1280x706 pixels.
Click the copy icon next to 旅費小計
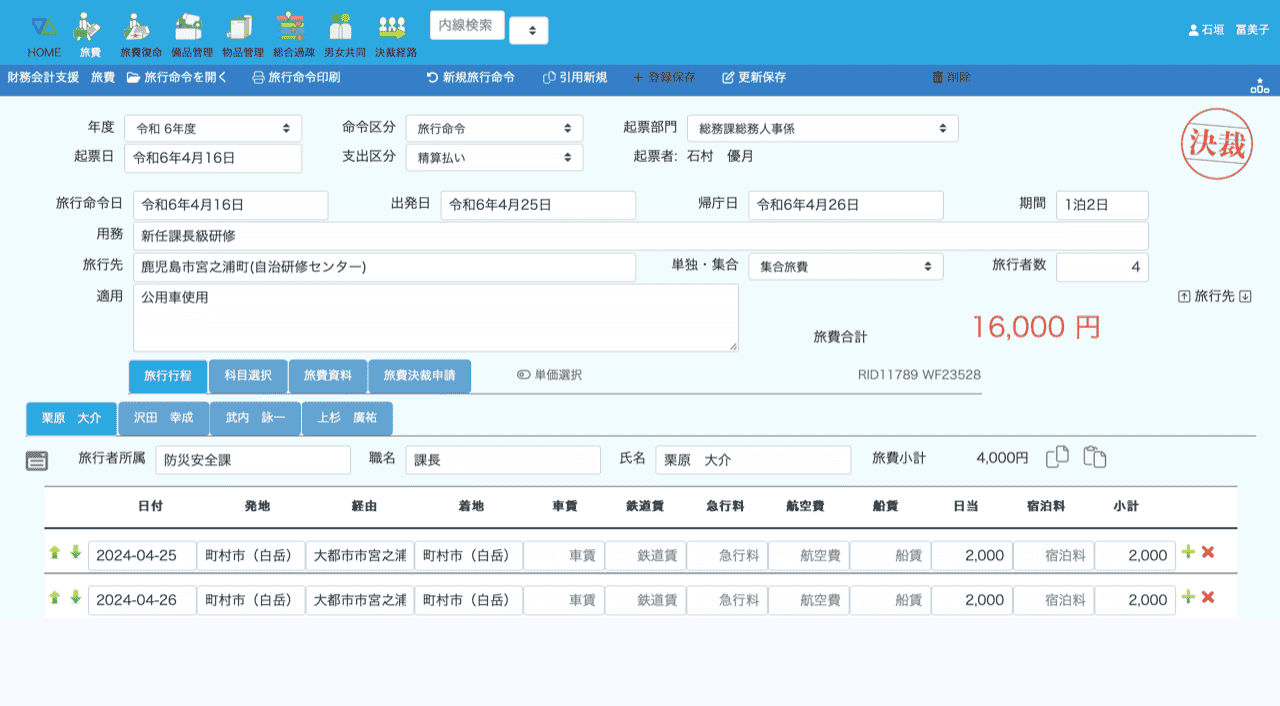click(x=1057, y=457)
